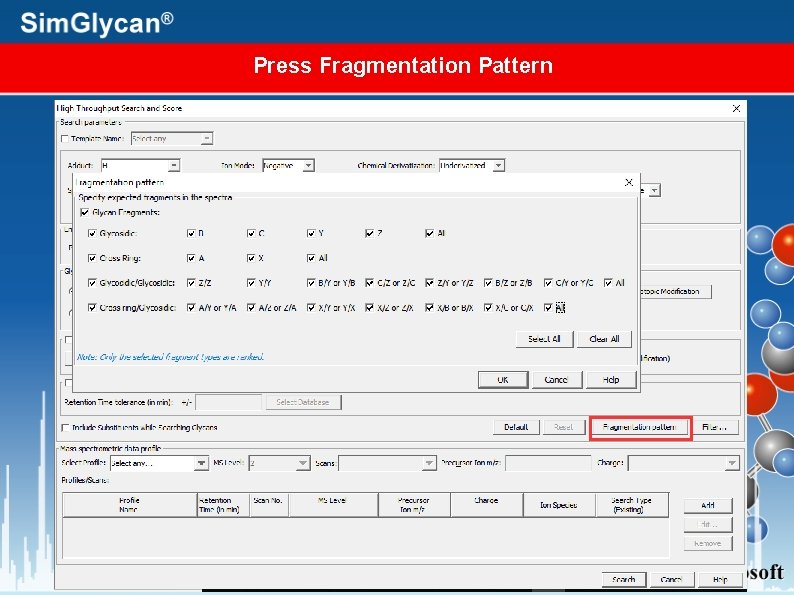This screenshot has height=595, width=794.
Task: Toggle the C/Z or Z/C checkbox
Action: 370,283
